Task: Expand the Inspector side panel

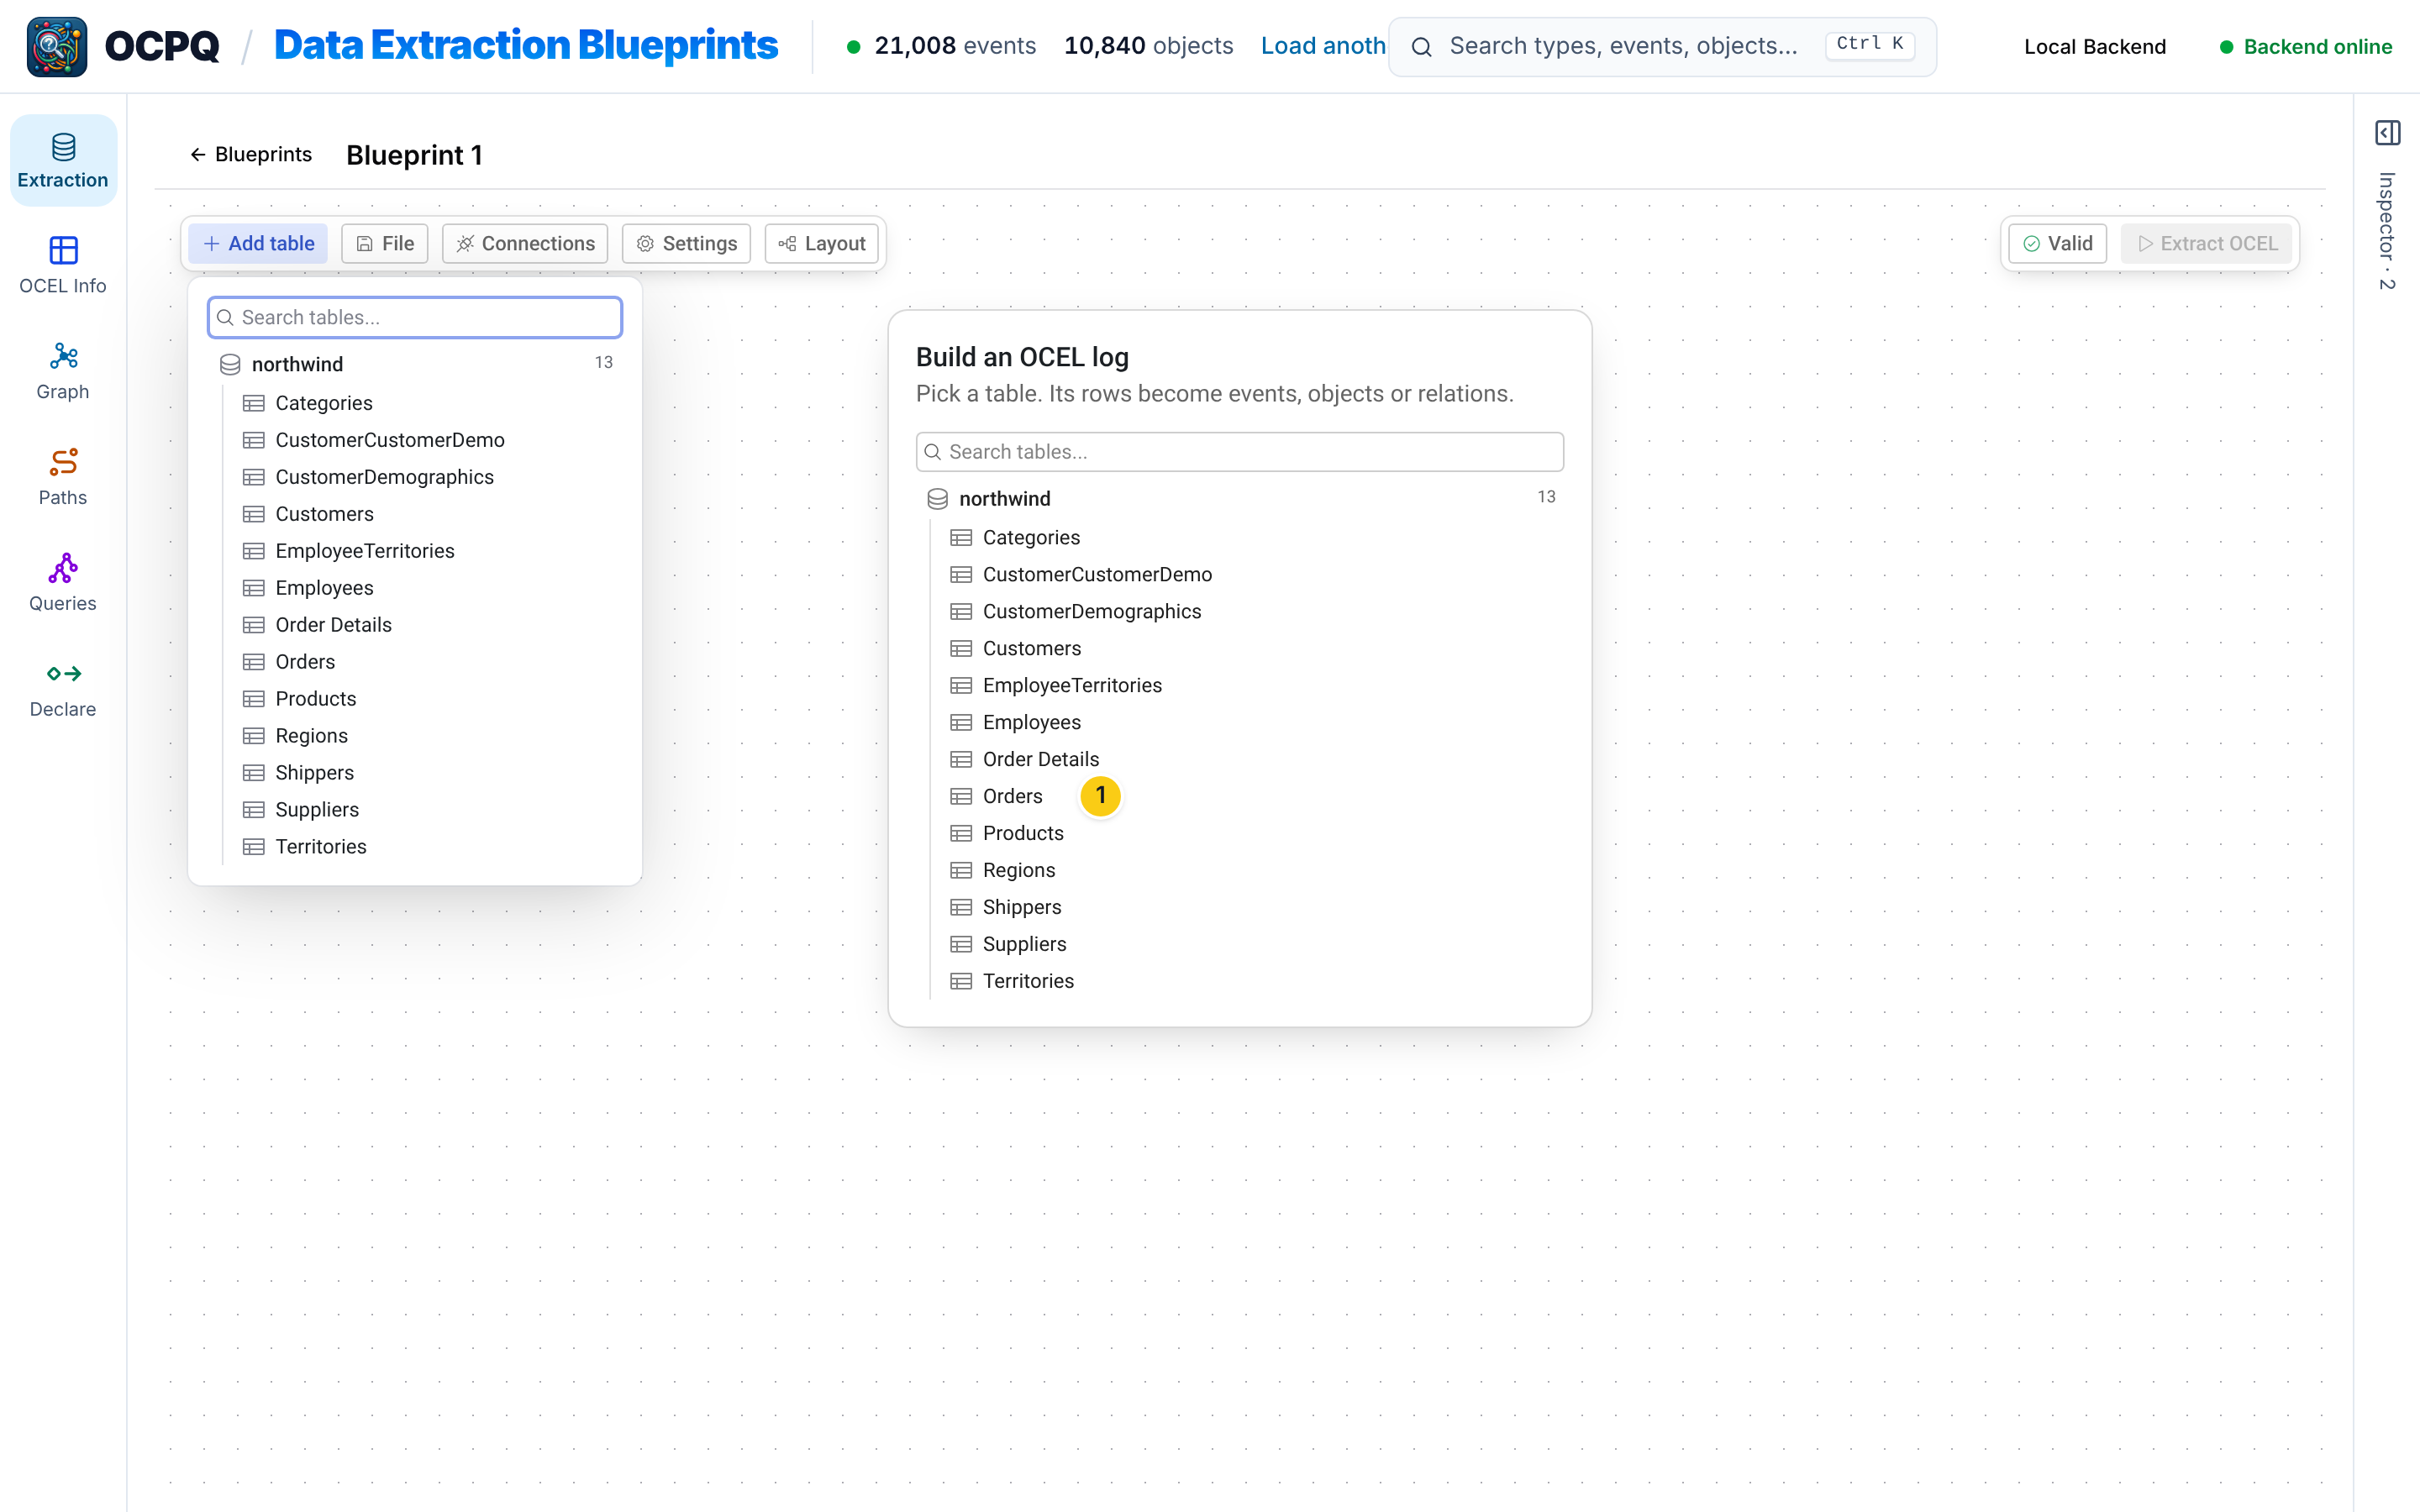Action: click(2387, 133)
